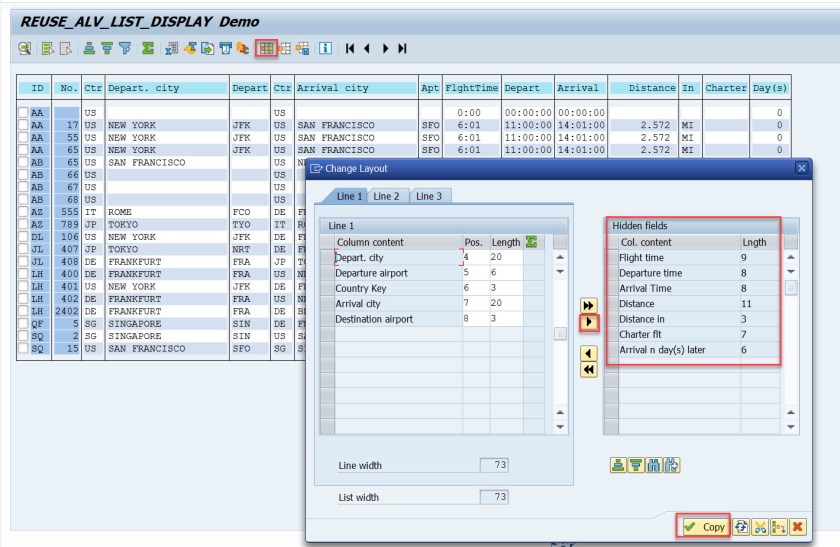Click the Sort in descending order toolbar icon
The width and height of the screenshot is (840, 547).
tap(107, 49)
